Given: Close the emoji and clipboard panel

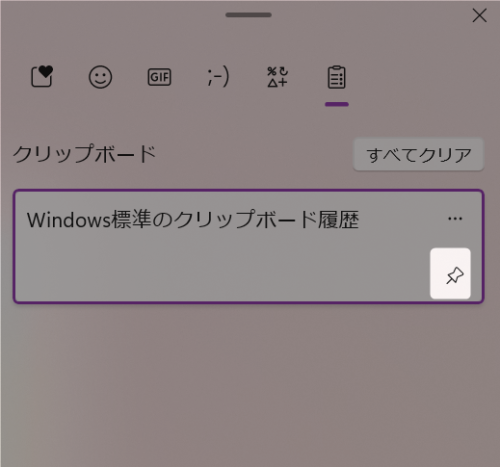Looking at the screenshot, I should [479, 16].
